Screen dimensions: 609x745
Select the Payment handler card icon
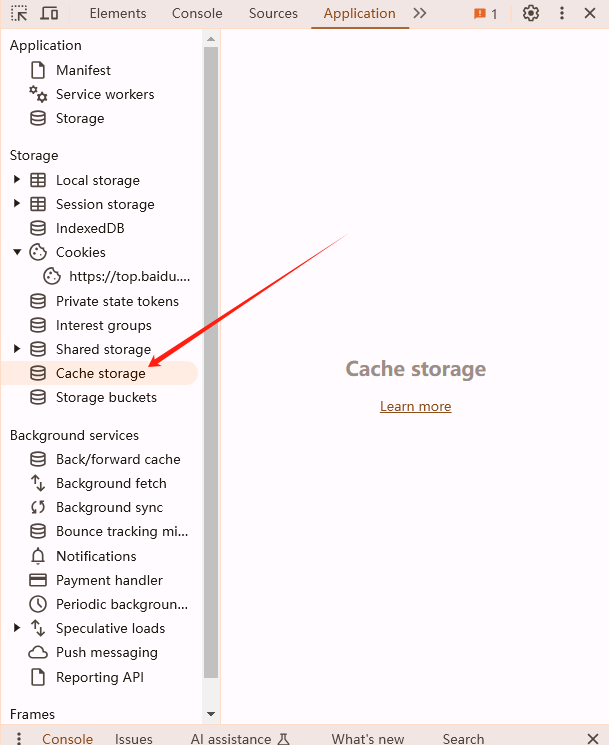[38, 580]
